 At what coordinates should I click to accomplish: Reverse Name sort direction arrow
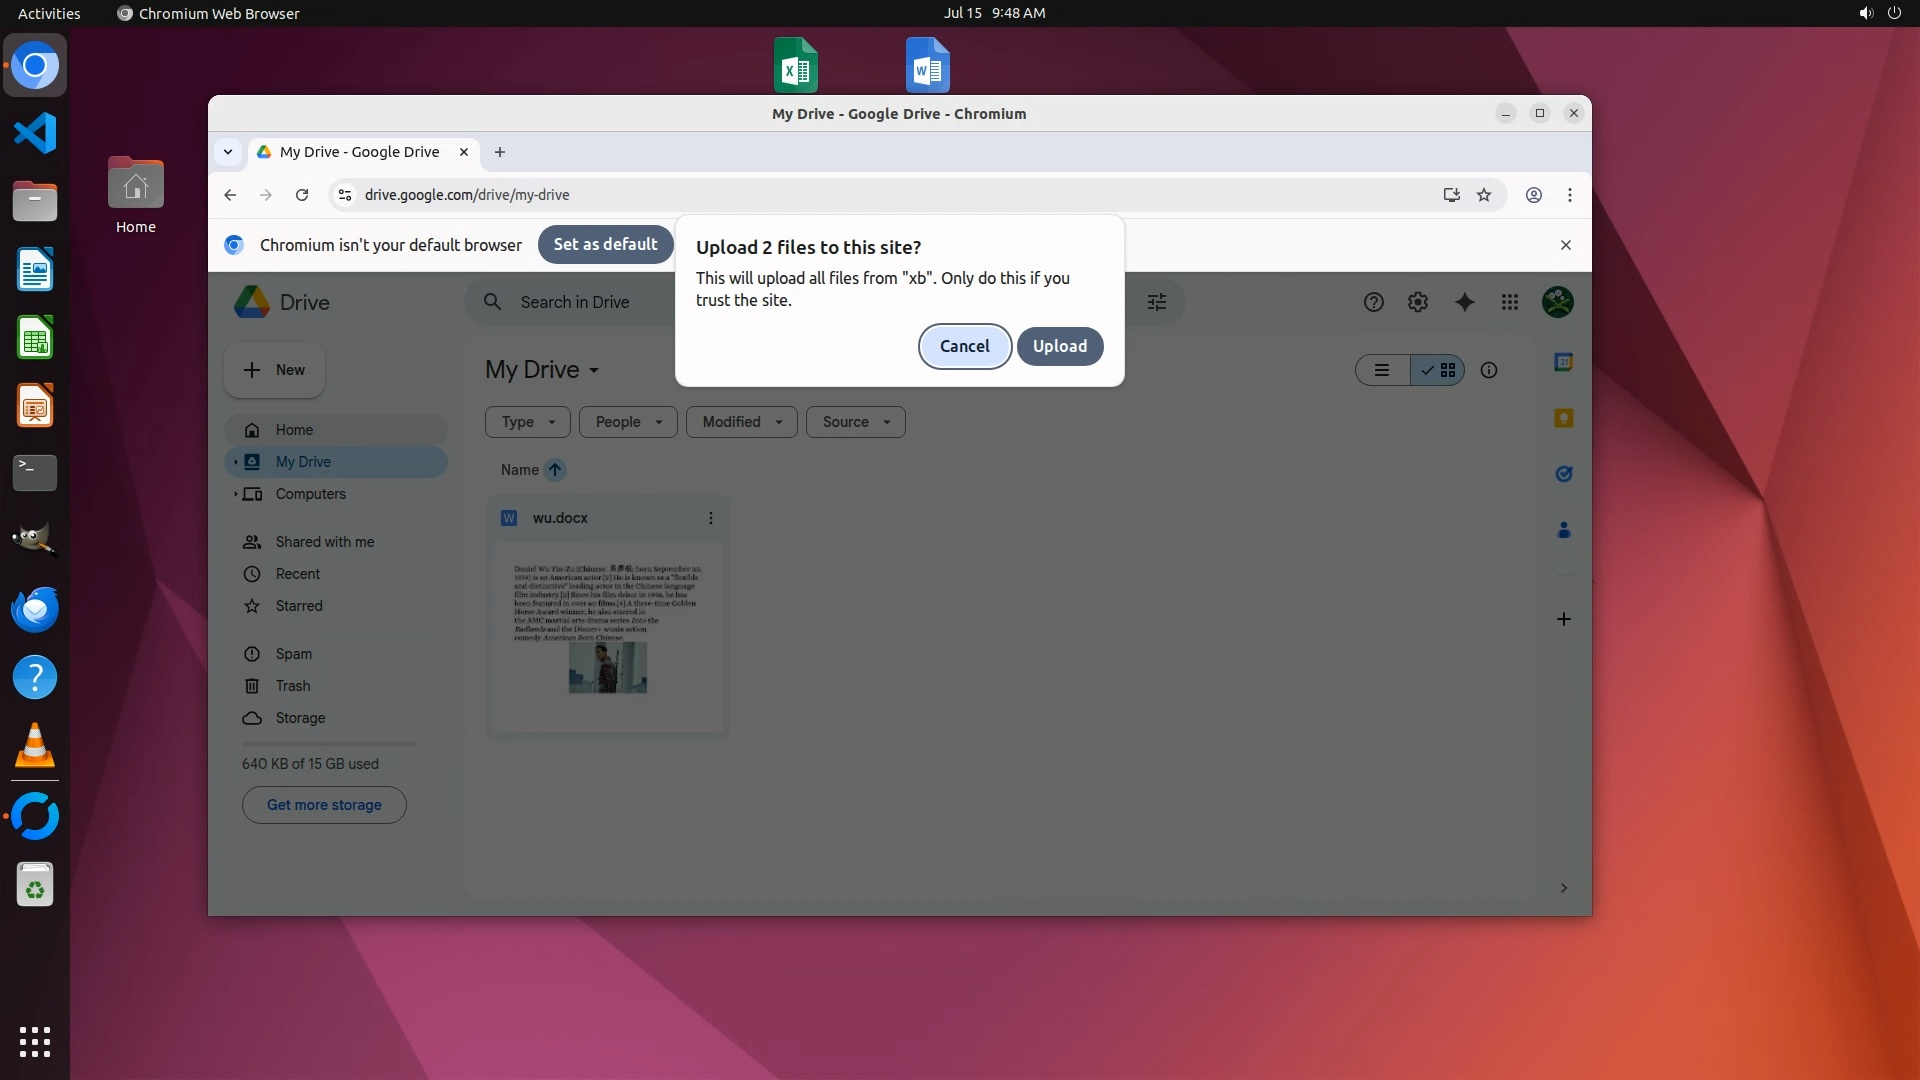coord(555,470)
